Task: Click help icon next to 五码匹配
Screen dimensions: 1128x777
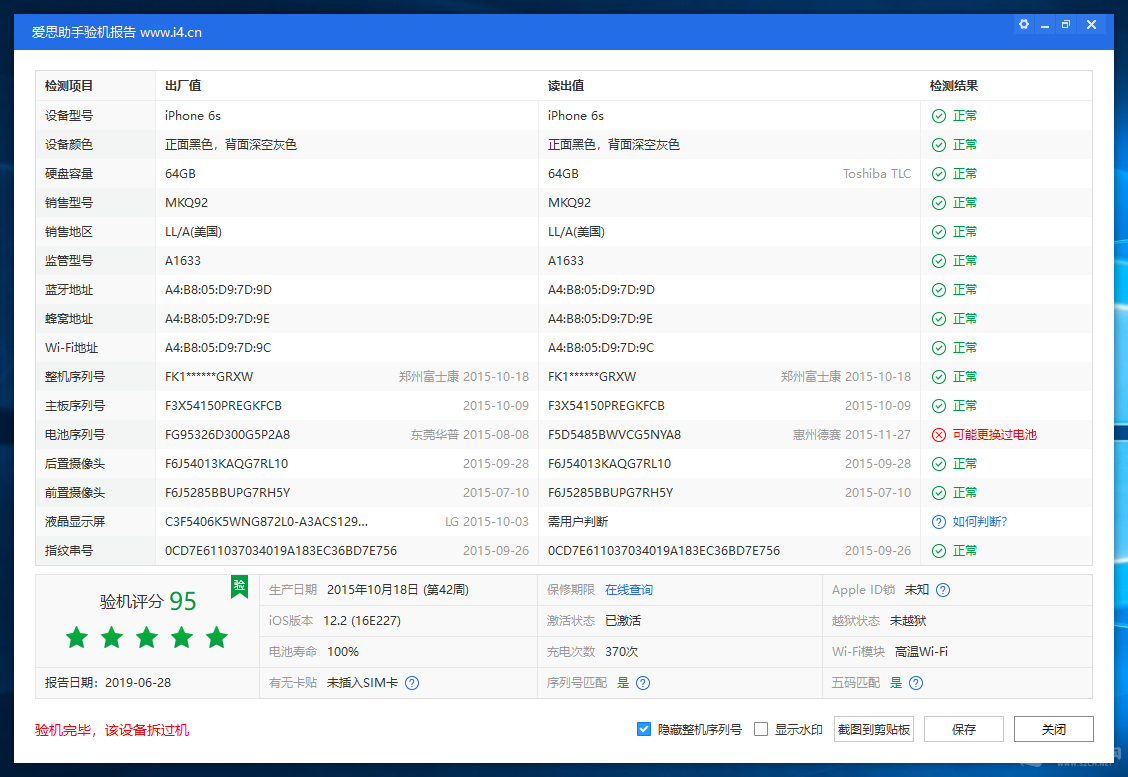Action: 916,683
